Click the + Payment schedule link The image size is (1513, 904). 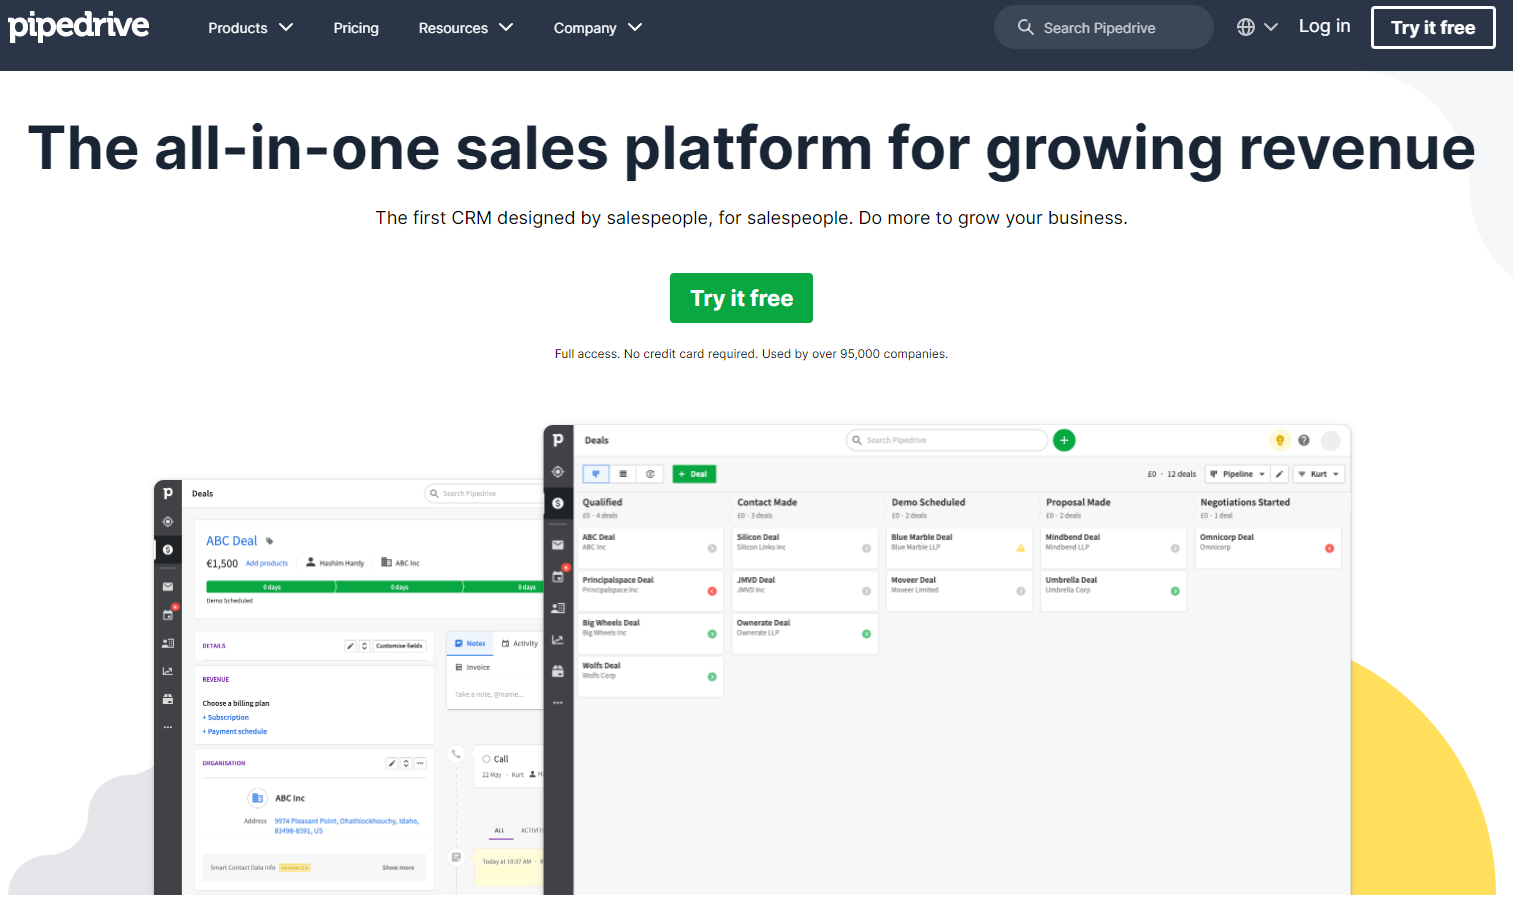click(x=235, y=731)
